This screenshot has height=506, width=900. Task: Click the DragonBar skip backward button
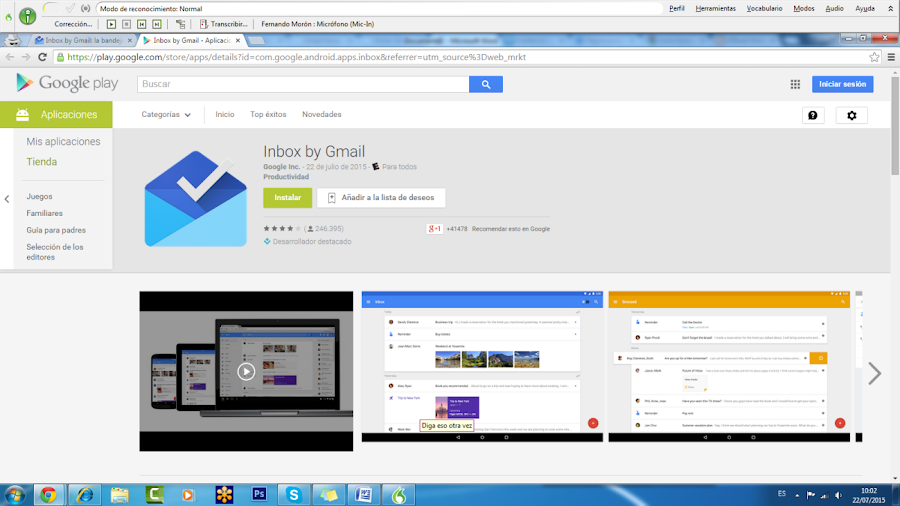pyautogui.click(x=142, y=24)
